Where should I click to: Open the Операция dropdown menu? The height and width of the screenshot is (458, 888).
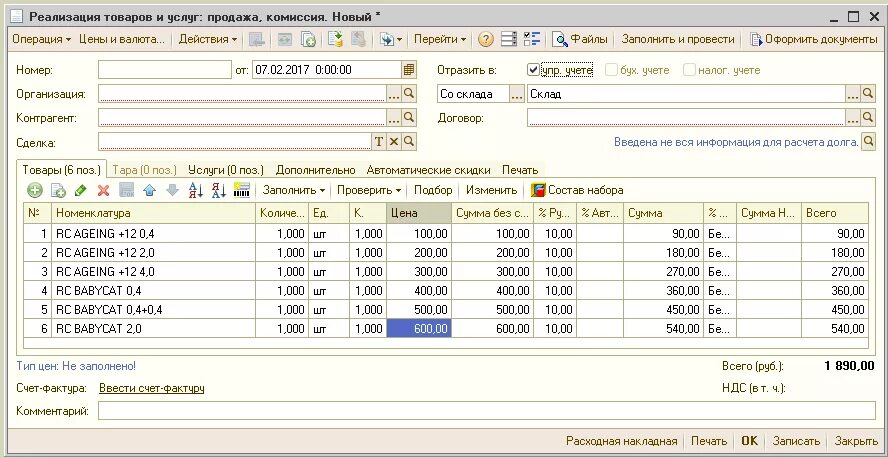click(x=42, y=39)
